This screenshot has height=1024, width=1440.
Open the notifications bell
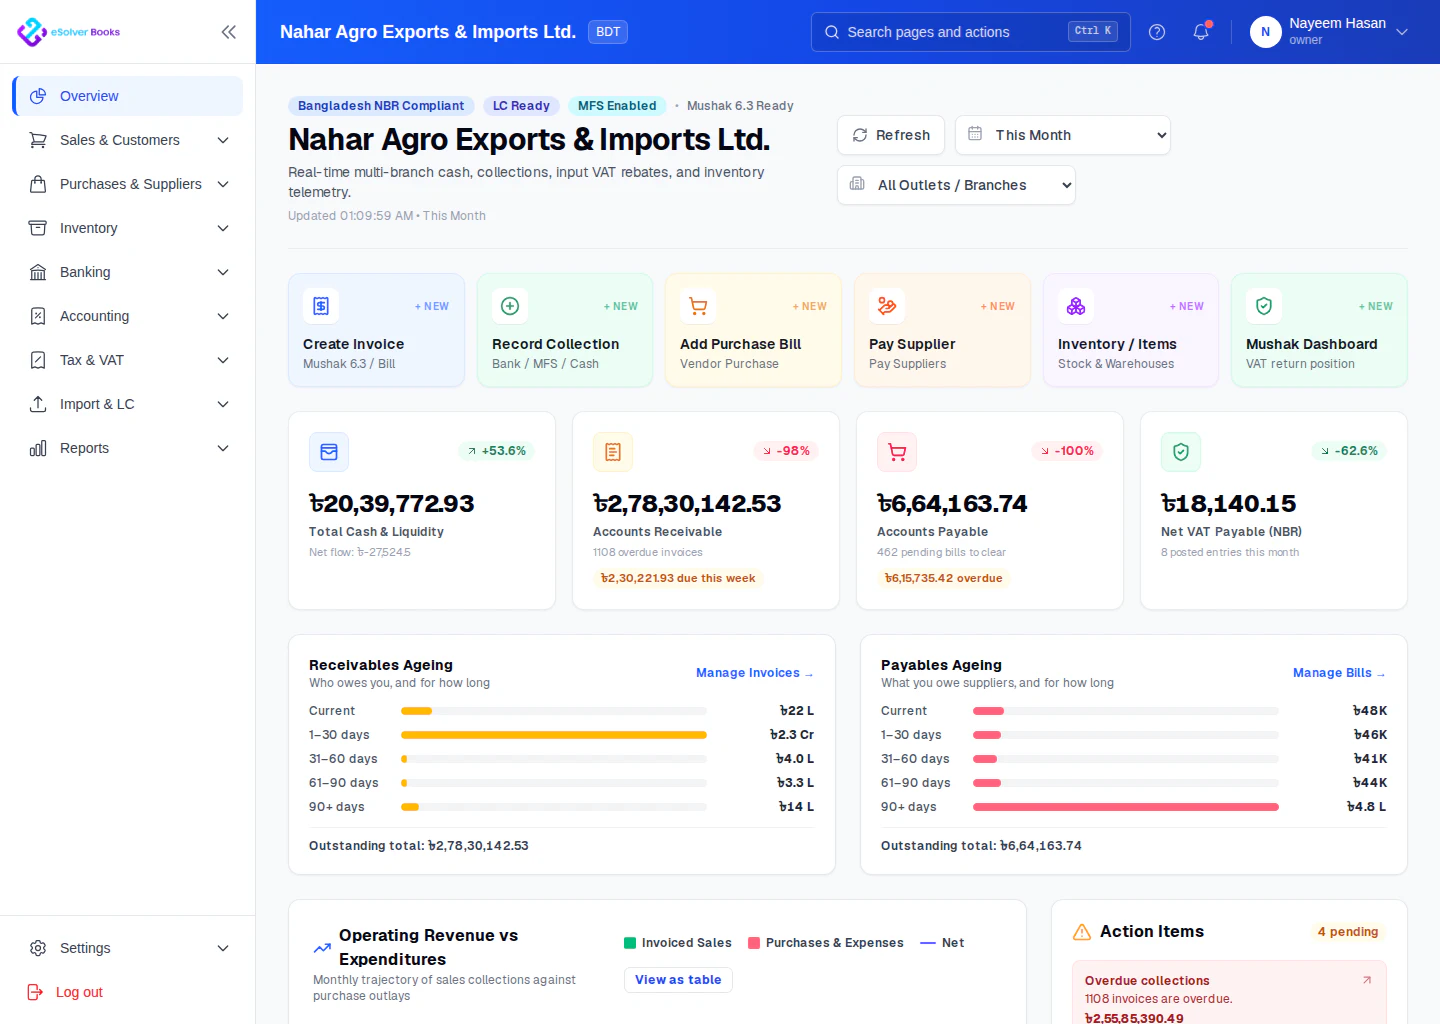(x=1201, y=32)
